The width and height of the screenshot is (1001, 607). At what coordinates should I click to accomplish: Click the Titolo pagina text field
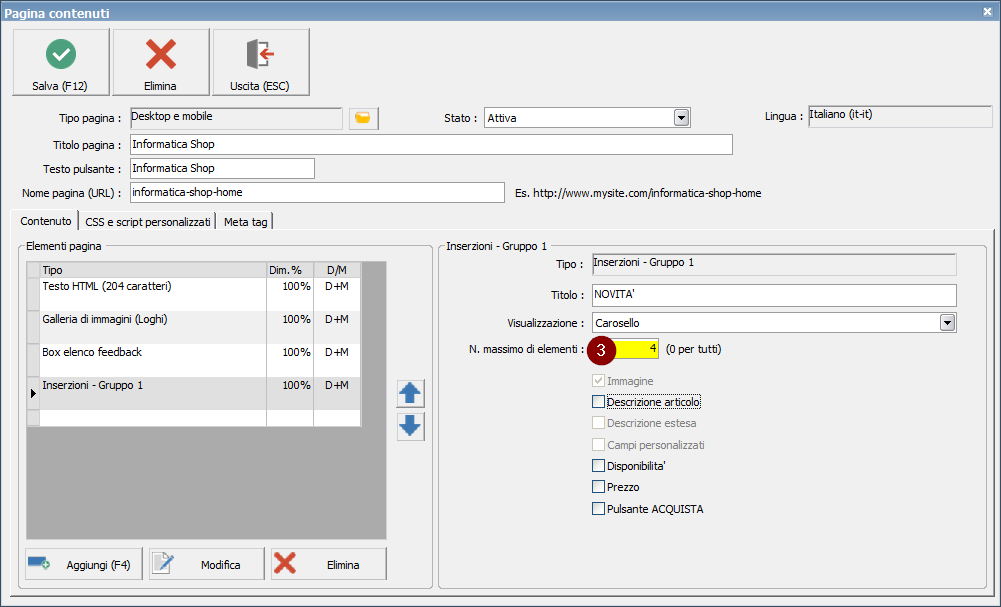(430, 145)
